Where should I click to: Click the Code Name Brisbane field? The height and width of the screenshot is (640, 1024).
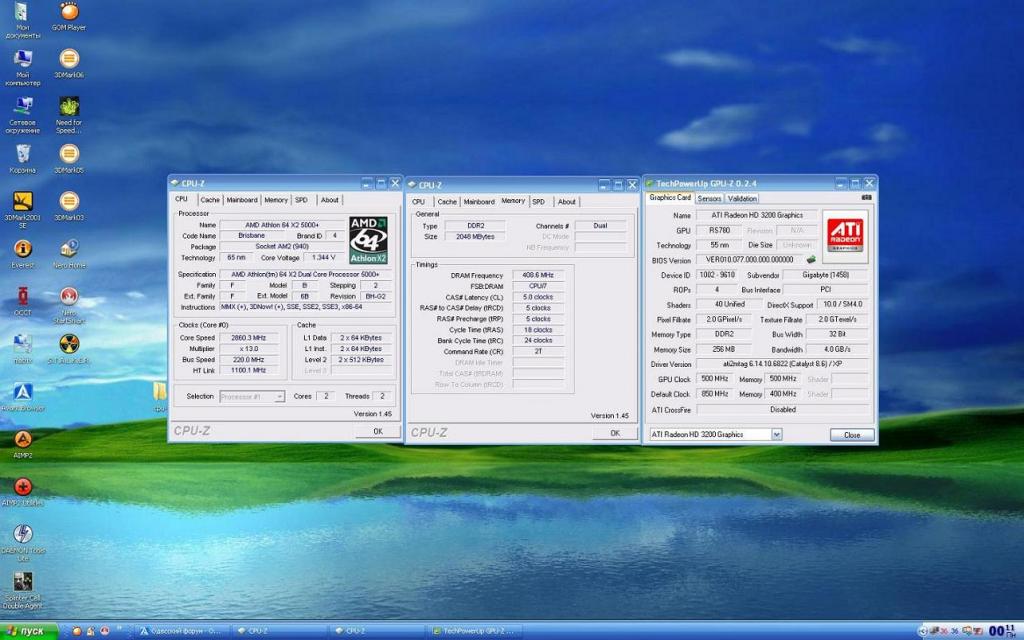coord(251,235)
